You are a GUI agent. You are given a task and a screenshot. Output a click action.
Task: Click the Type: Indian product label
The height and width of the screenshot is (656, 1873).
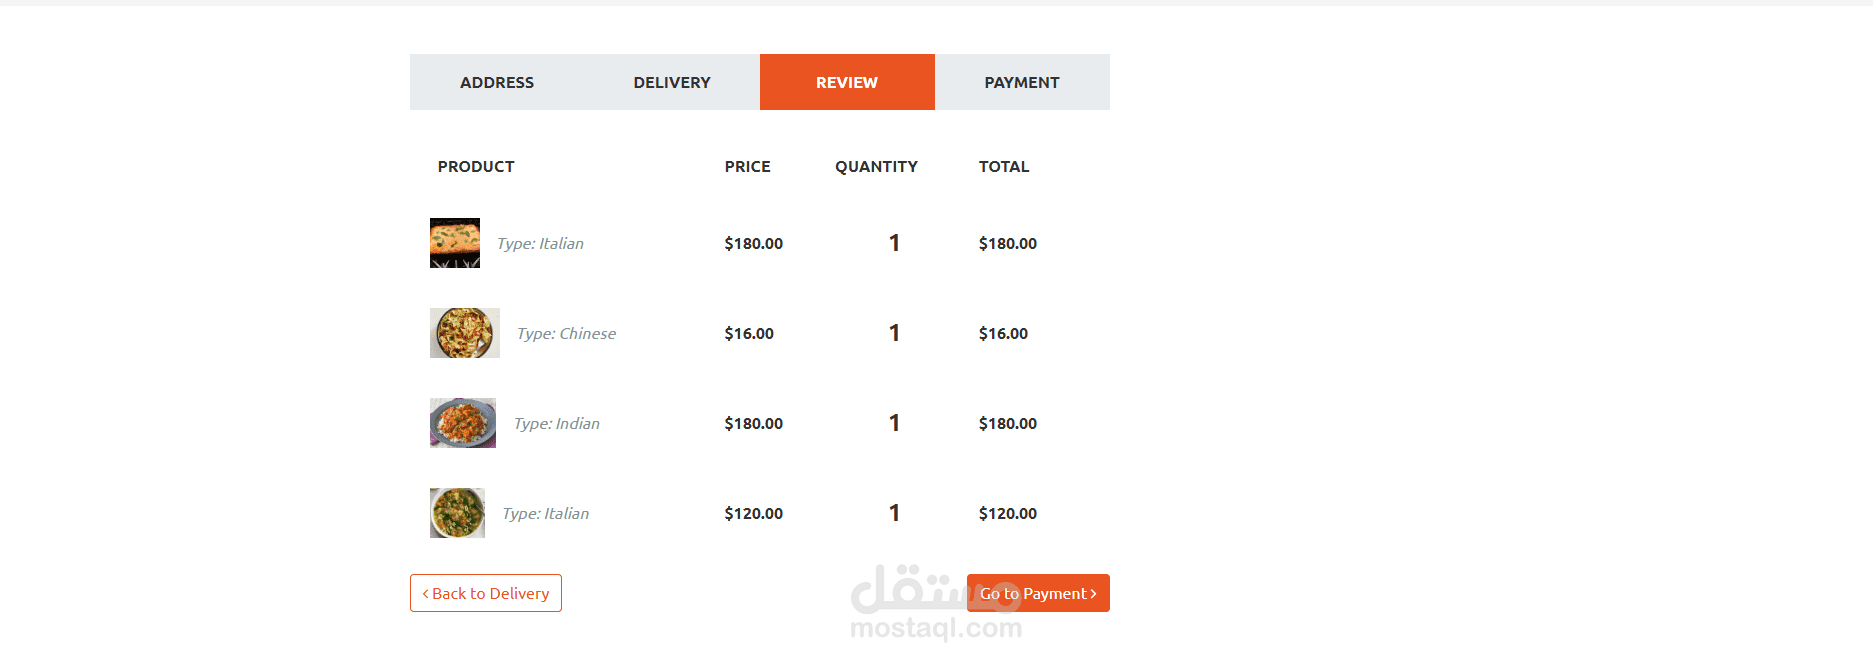557,423
